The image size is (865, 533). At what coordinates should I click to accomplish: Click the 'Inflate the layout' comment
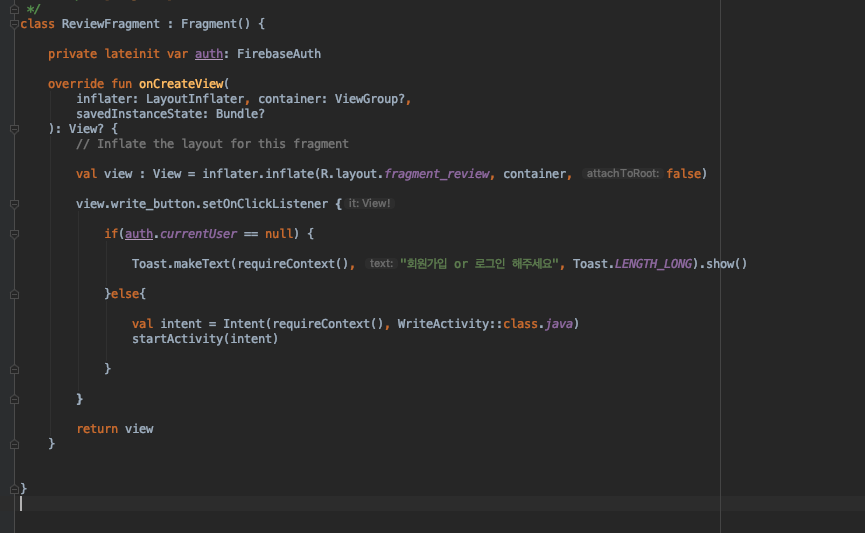pos(212,144)
